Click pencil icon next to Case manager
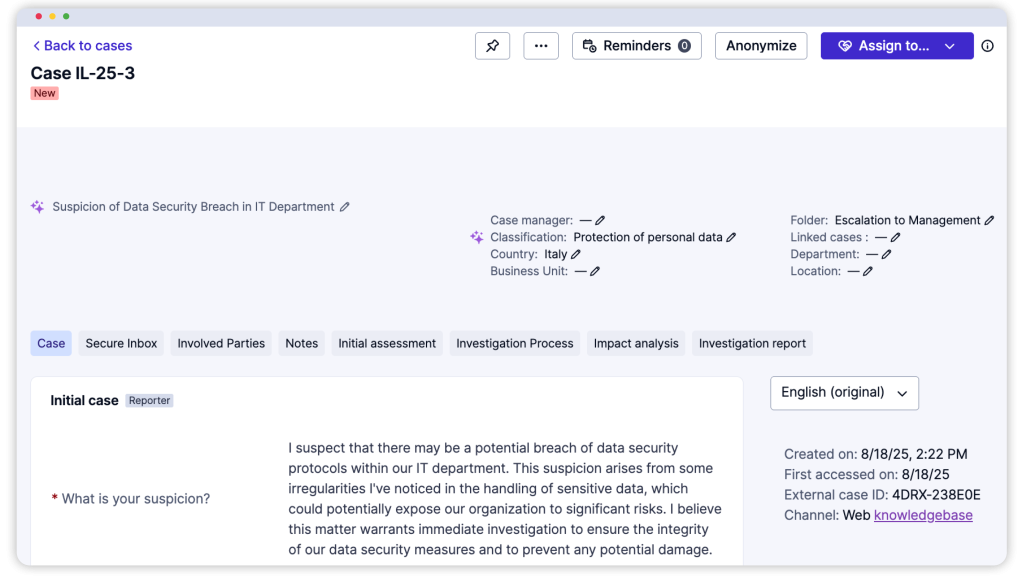This screenshot has height=576, width=1024. point(600,220)
